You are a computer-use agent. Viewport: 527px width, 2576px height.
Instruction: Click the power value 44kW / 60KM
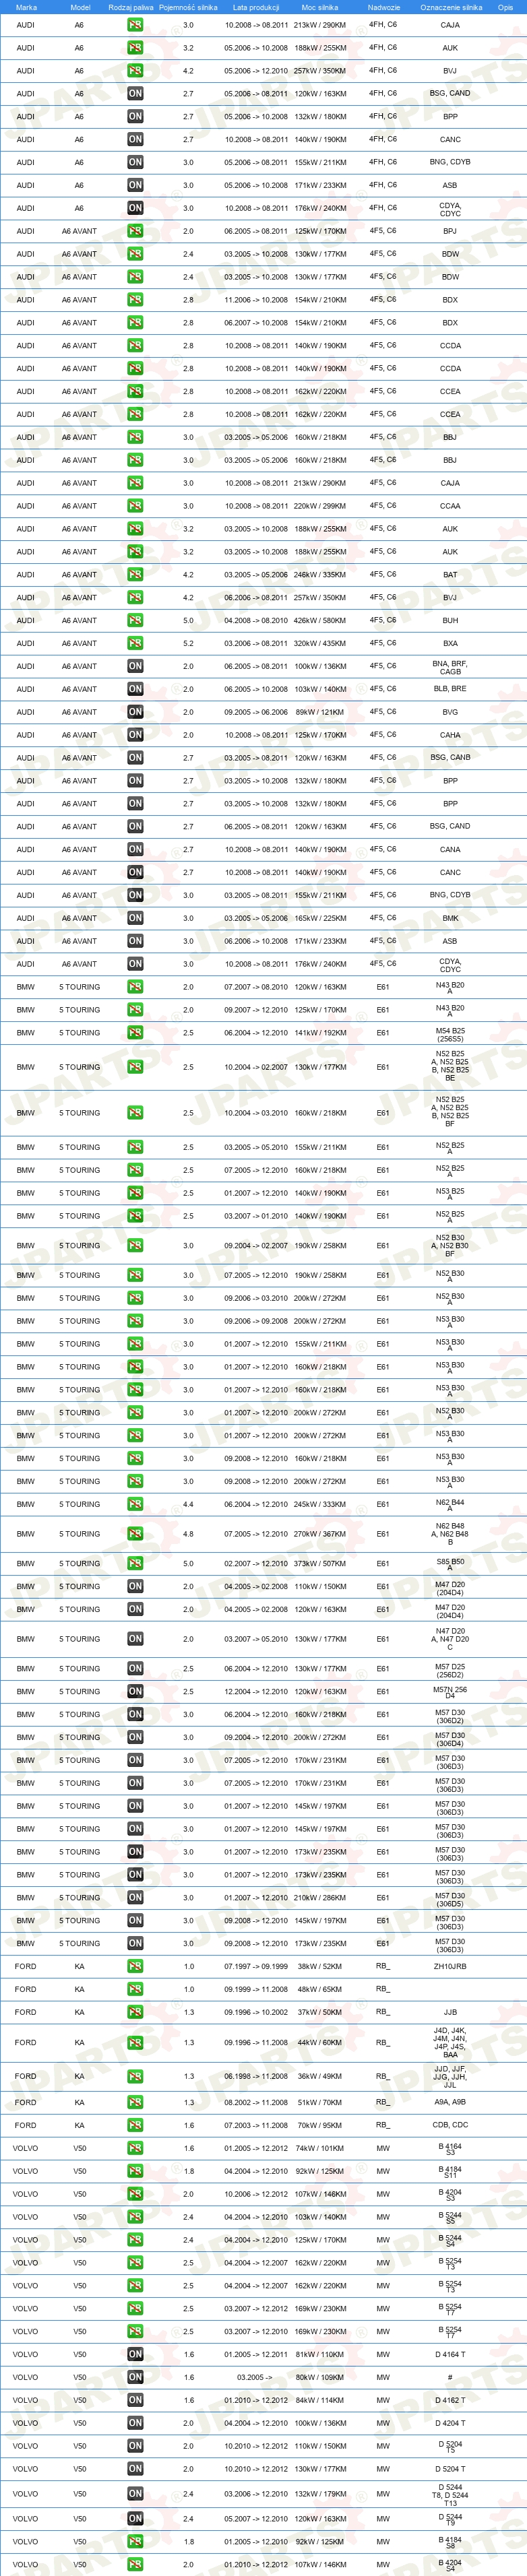(x=320, y=2043)
